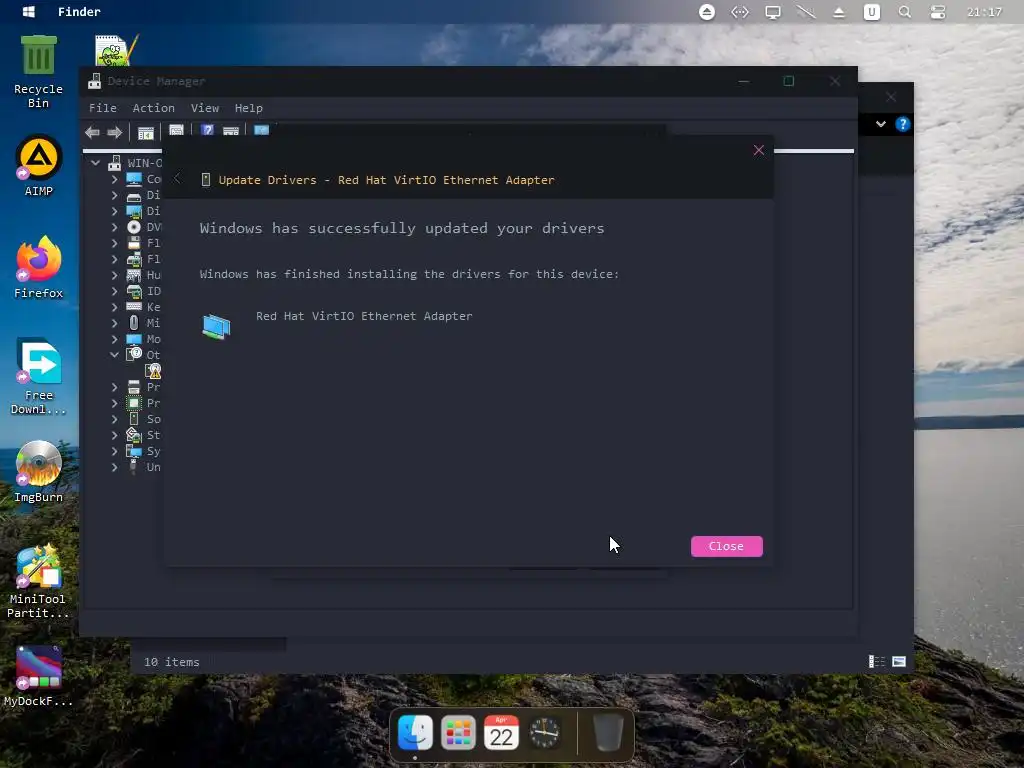Select the DVD disc icon in tree

coord(134,227)
